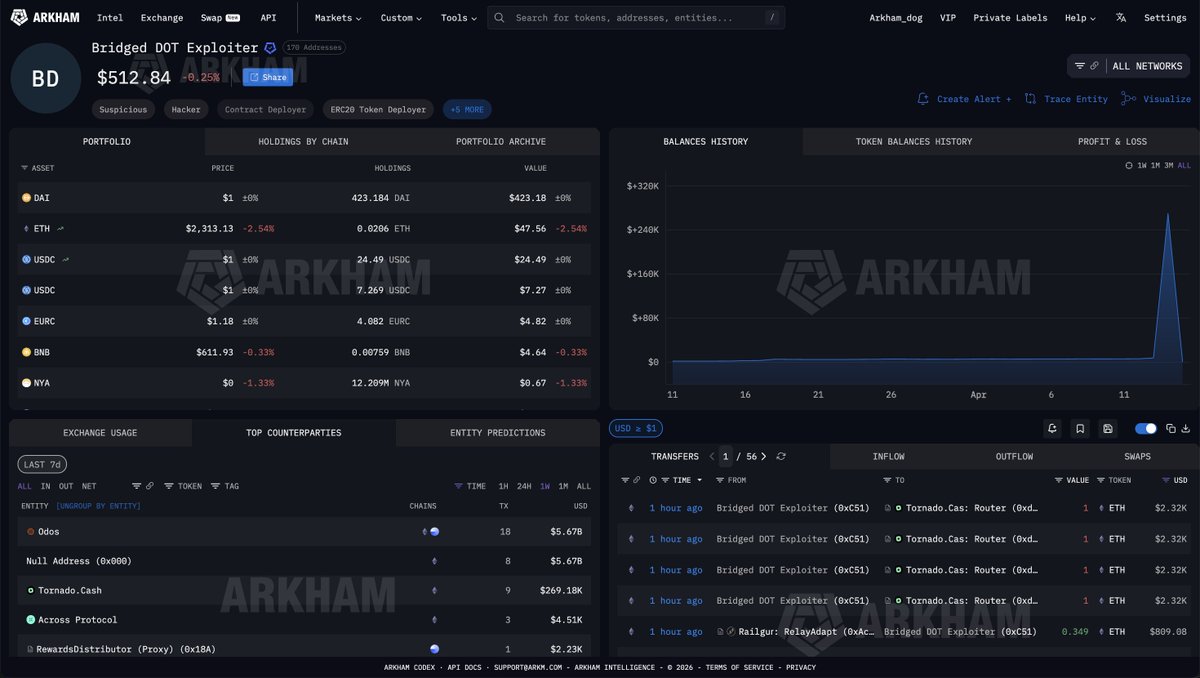The image size is (1200, 678).
Task: Click the clock icon in TIME column header
Action: 652,480
